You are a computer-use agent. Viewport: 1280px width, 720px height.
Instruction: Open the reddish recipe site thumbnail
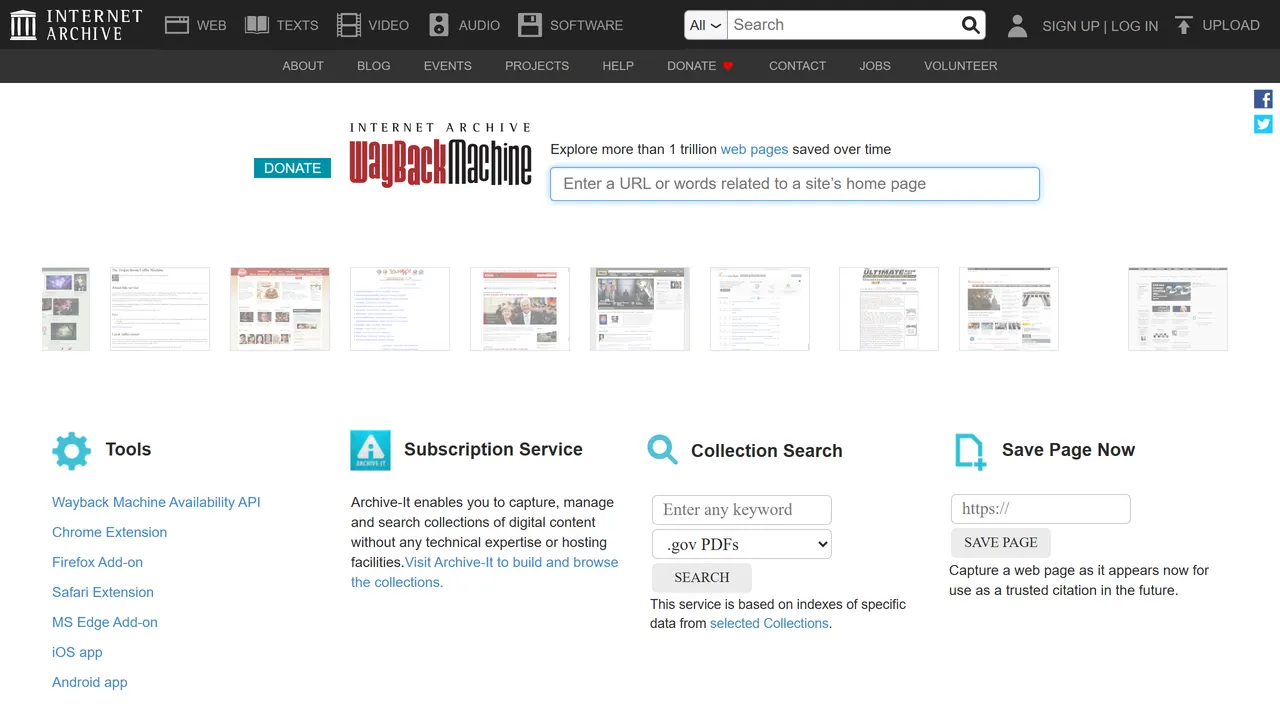(280, 309)
